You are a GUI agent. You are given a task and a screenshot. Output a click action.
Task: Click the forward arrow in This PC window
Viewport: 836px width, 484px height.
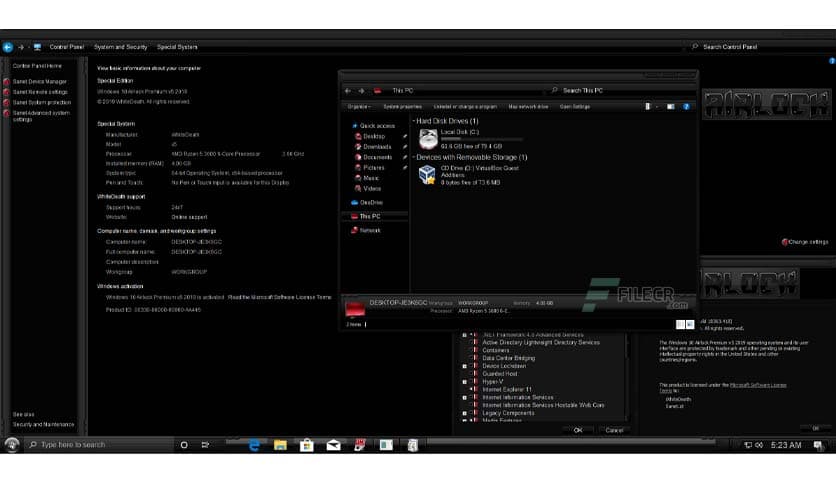pyautogui.click(x=361, y=91)
